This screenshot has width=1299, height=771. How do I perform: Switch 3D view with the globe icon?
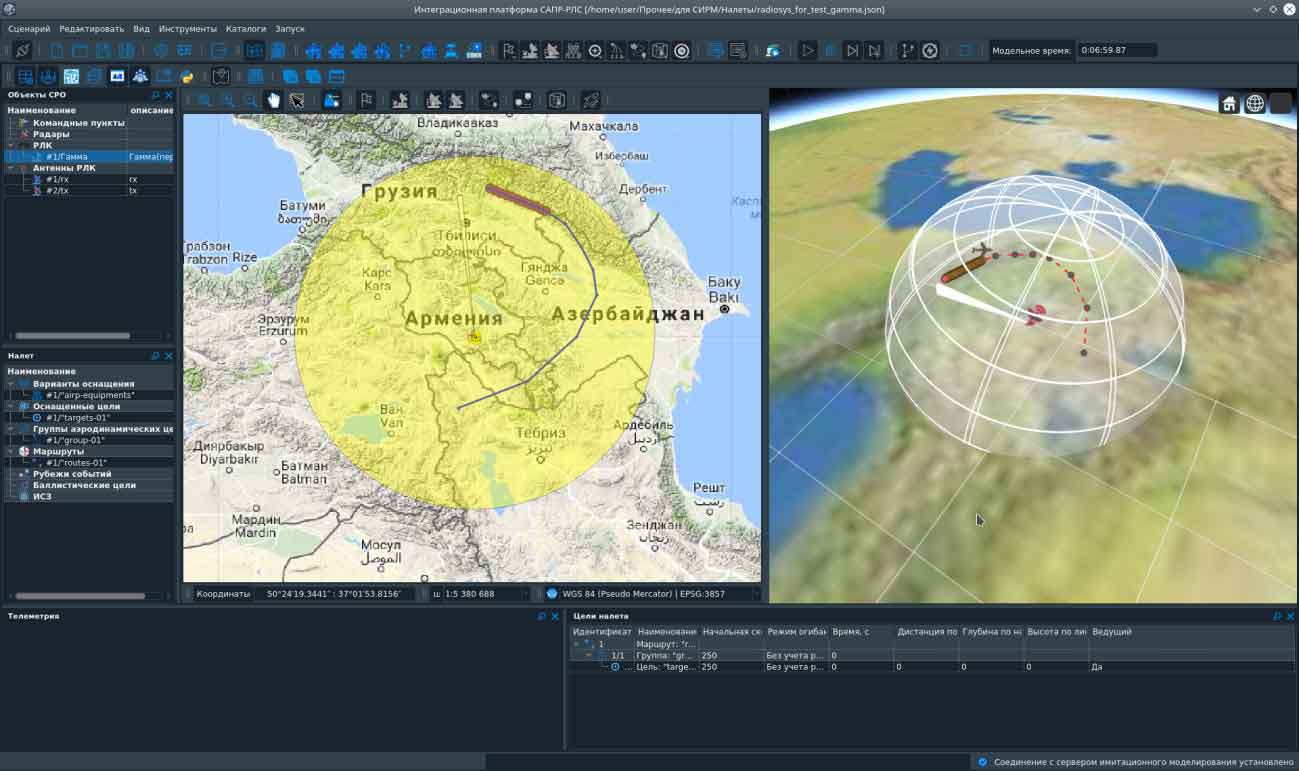point(1254,104)
